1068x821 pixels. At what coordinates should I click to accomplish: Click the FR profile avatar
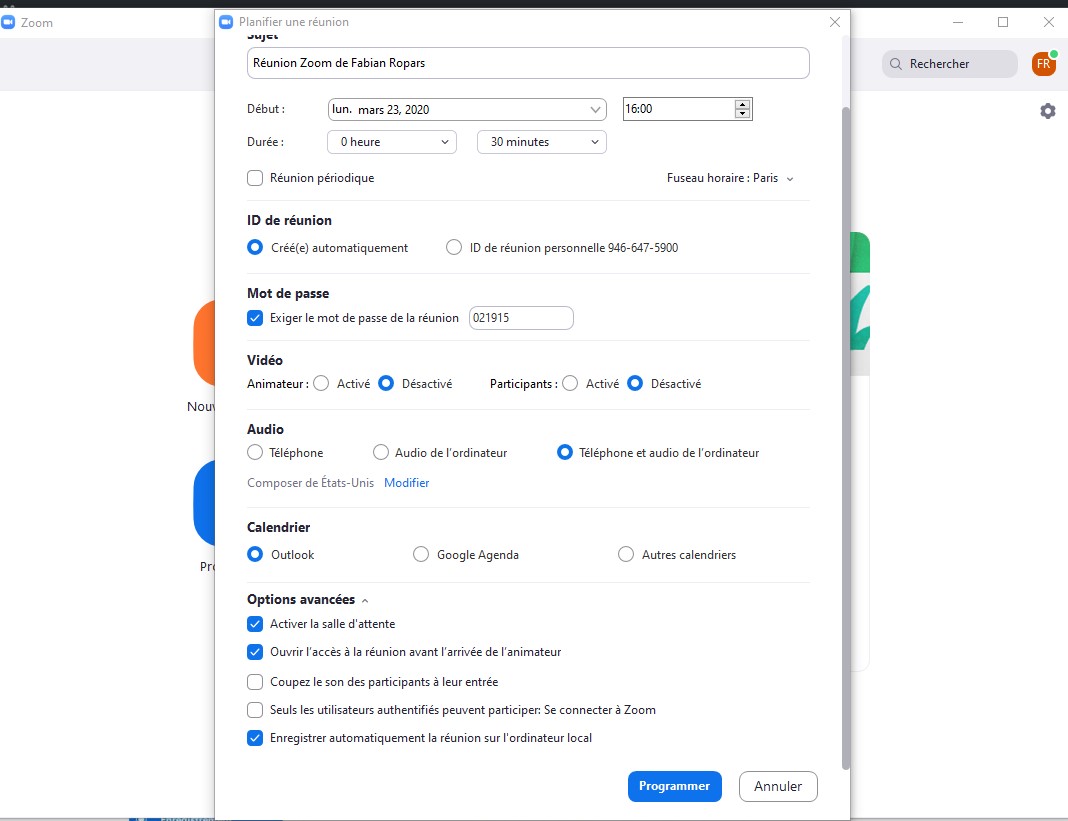coord(1043,63)
